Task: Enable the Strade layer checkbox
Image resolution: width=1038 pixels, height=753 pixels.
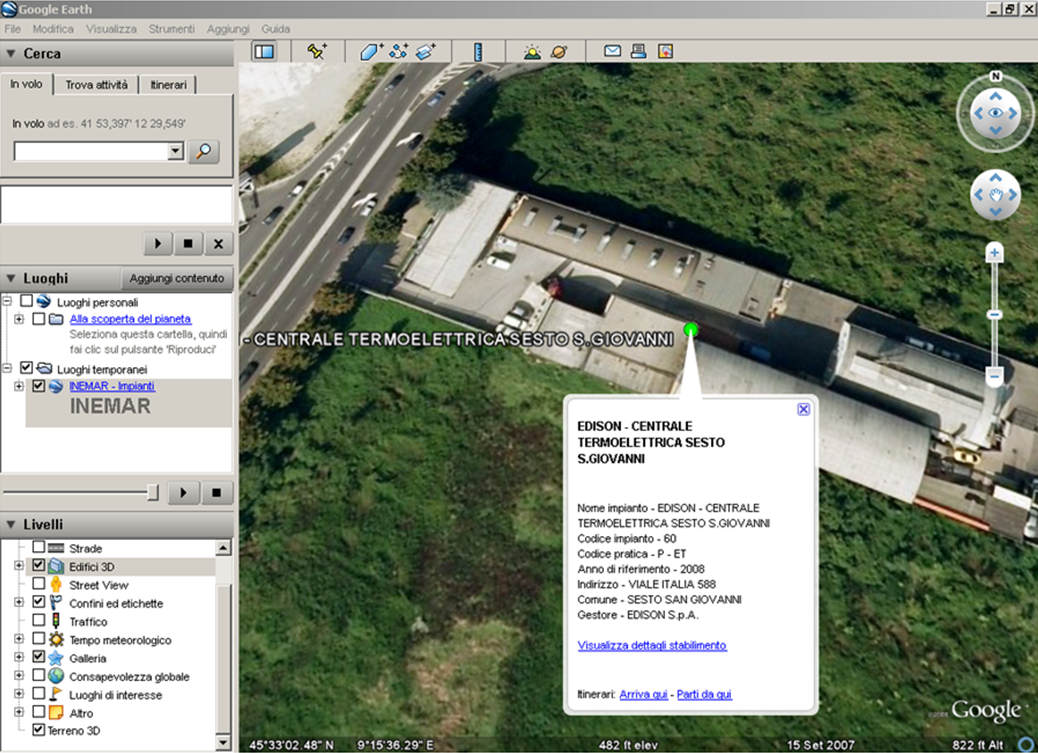Action: click(x=39, y=548)
